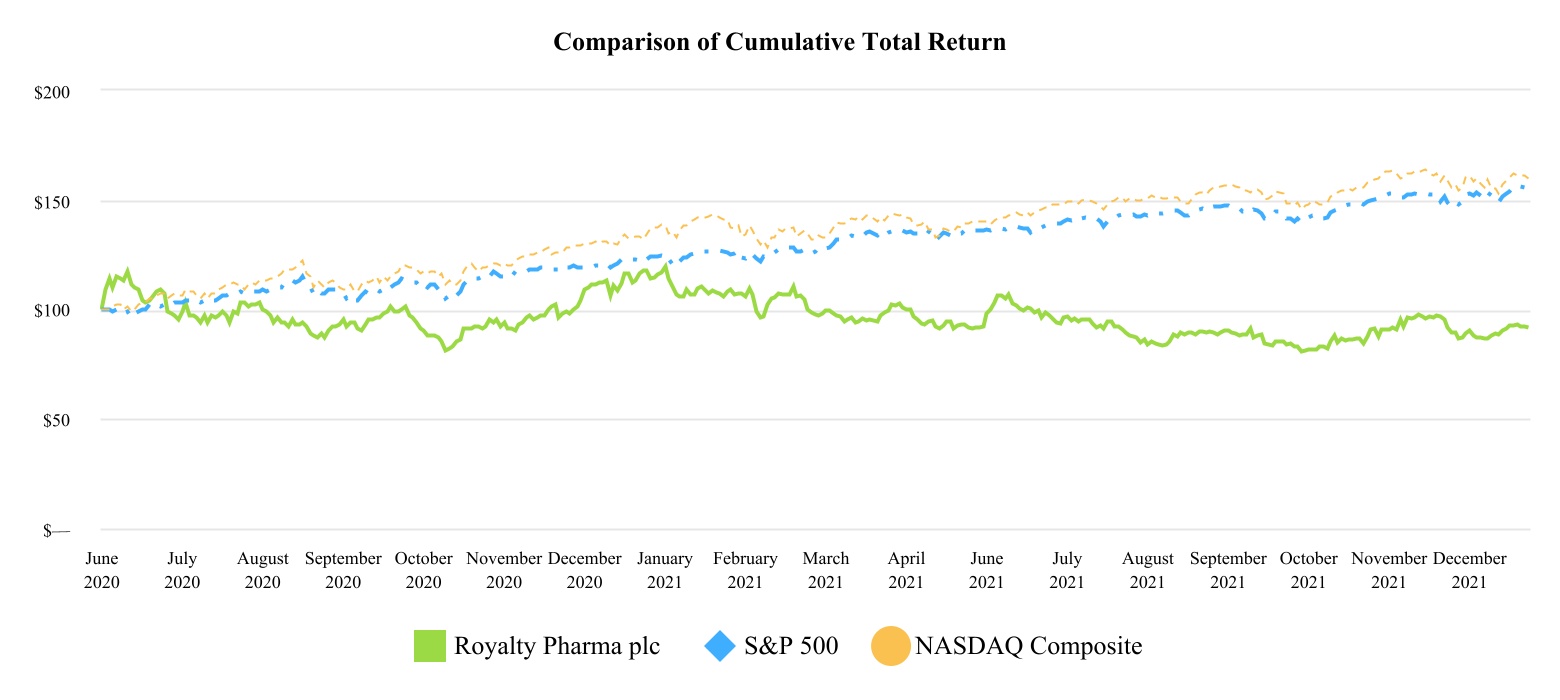Click the April 2021 x-axis label
Viewport: 1560px width, 700px height.
point(906,570)
